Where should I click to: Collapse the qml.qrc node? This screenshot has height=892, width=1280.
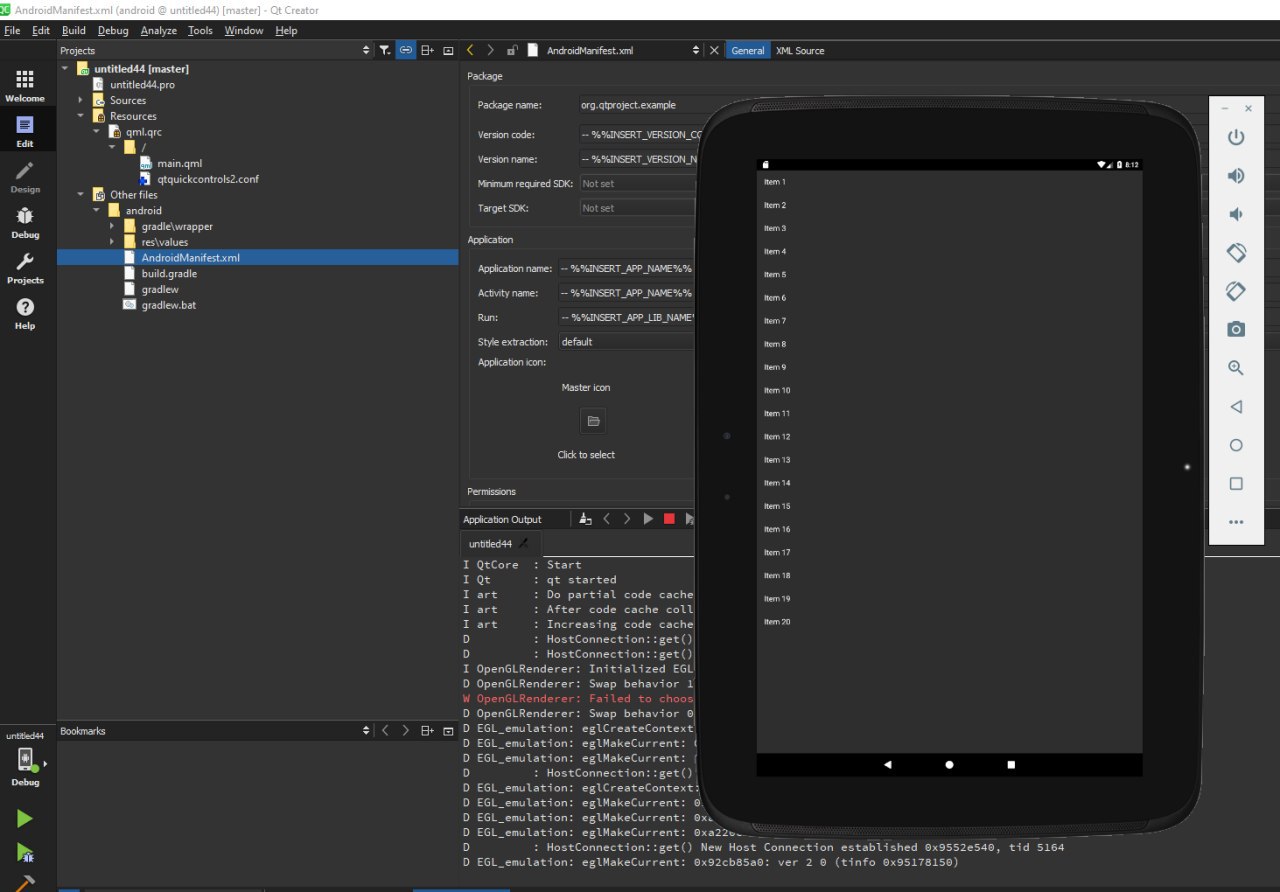click(97, 132)
